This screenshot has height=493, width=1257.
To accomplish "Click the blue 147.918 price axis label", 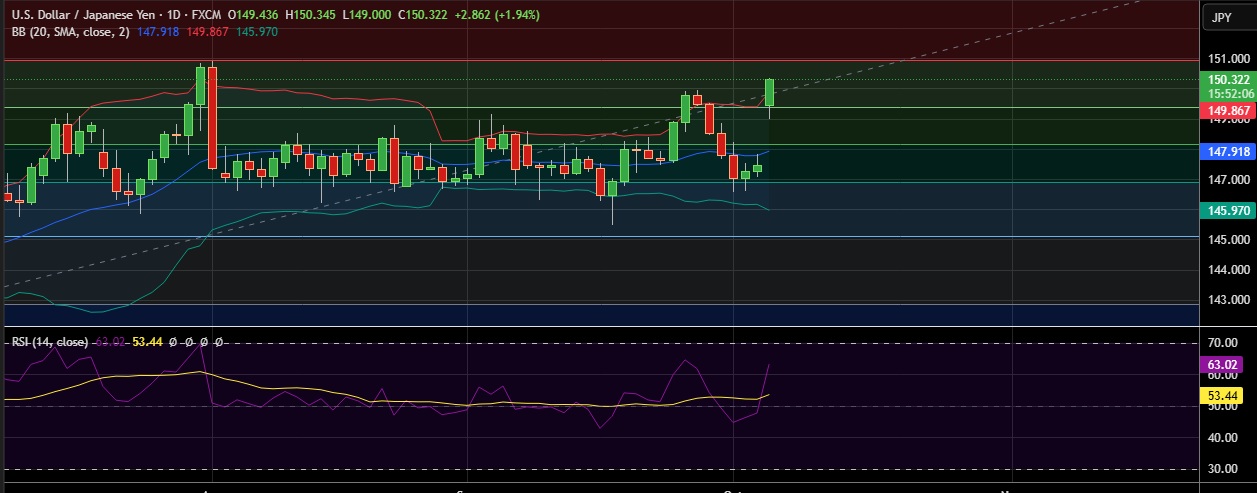I will pos(1228,152).
